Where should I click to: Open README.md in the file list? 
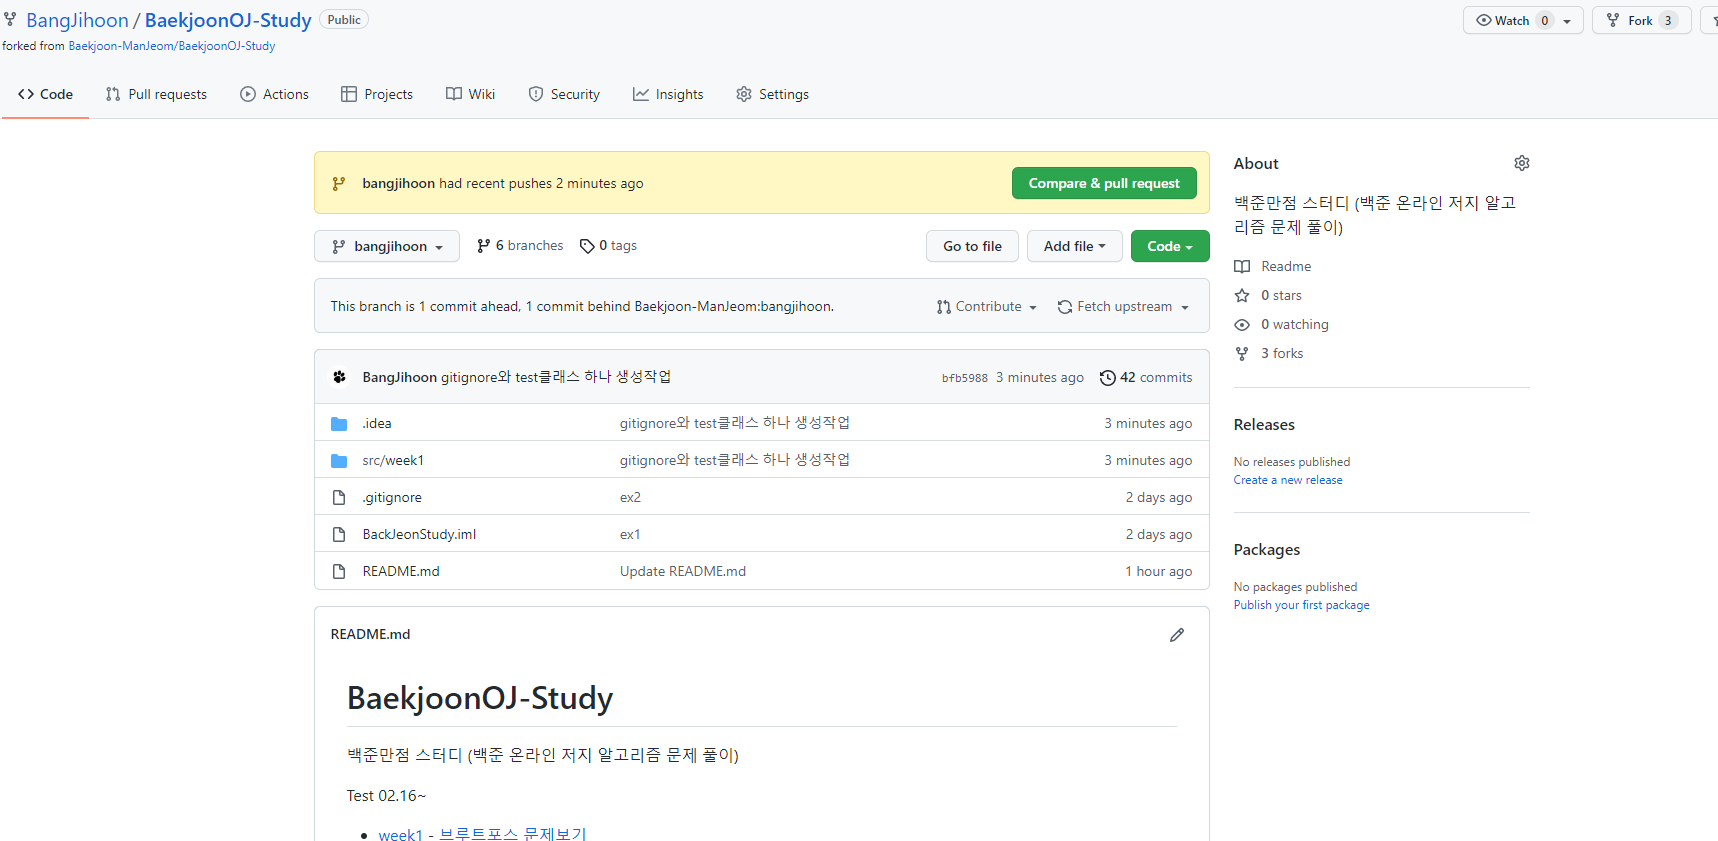coord(401,571)
